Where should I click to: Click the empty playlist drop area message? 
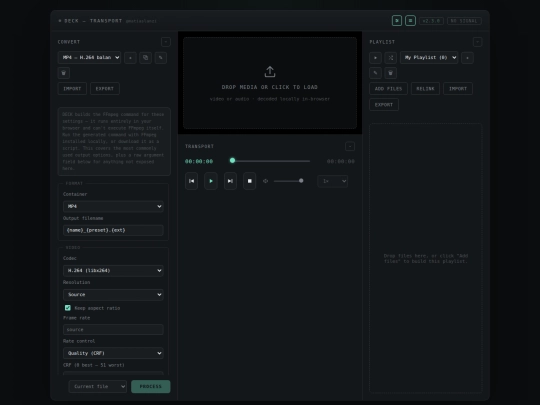(x=426, y=258)
